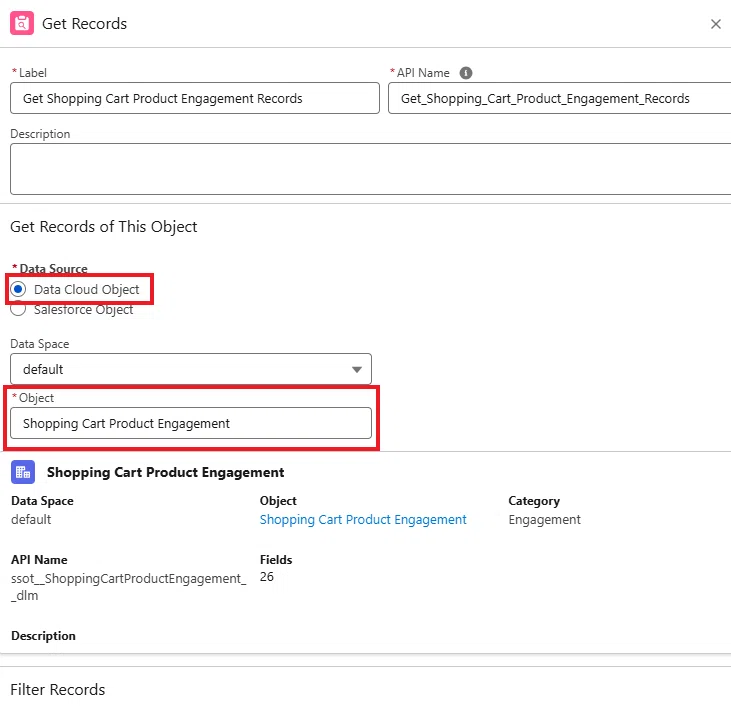
Task: Click the Object lookup field
Action: click(191, 423)
